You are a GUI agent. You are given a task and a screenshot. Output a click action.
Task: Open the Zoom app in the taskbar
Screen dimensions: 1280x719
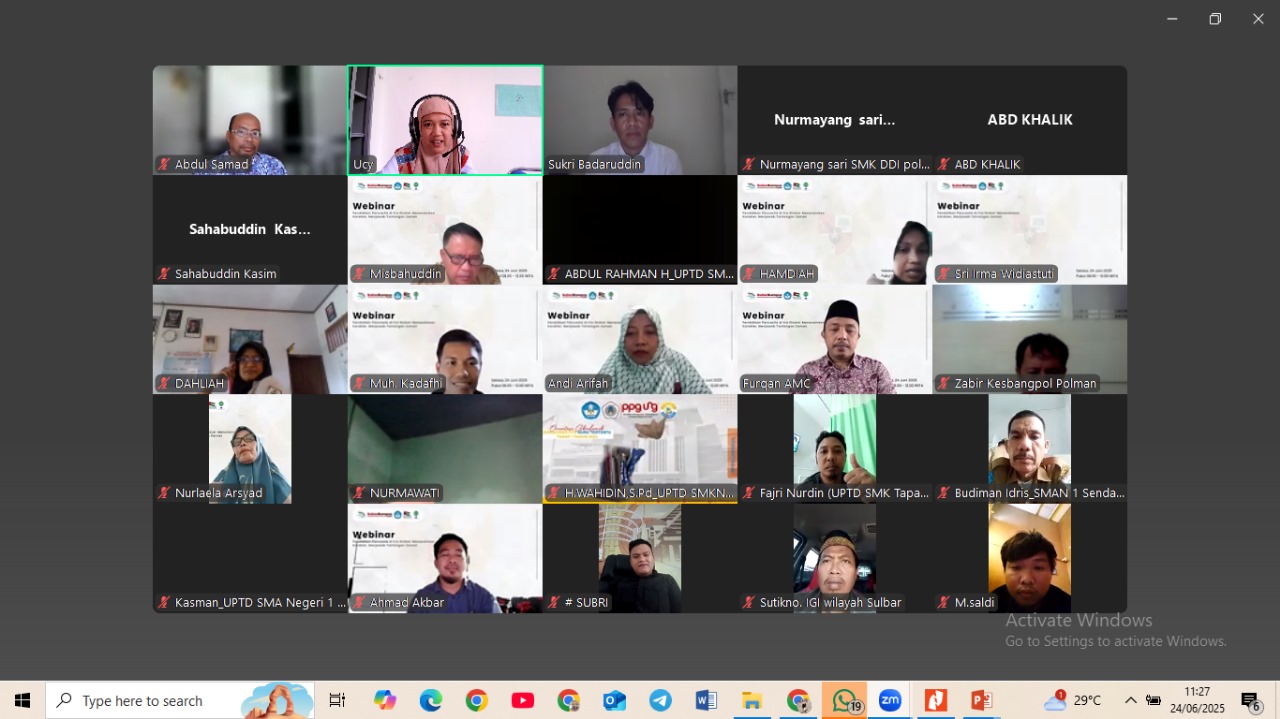coord(890,701)
